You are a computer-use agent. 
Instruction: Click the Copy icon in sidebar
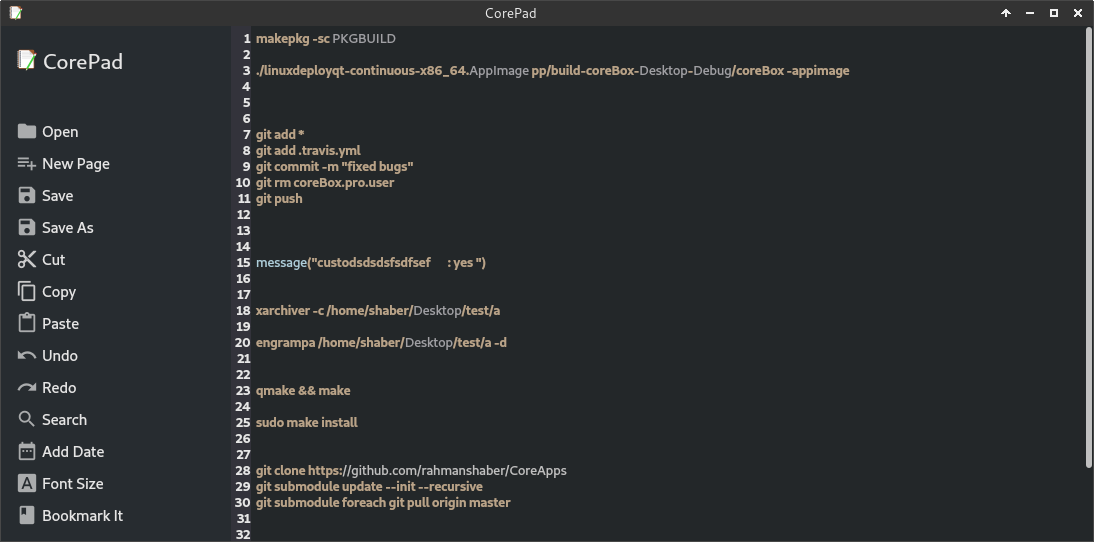(27, 292)
